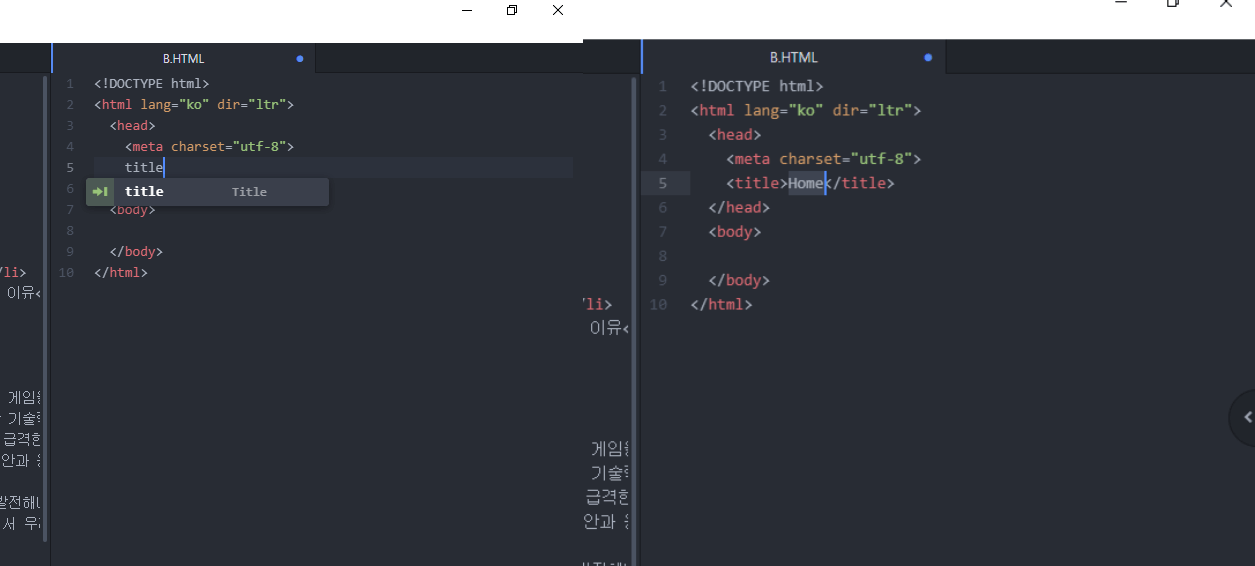
Task: Click the '<head>' tag in the left editor
Action: tap(132, 126)
